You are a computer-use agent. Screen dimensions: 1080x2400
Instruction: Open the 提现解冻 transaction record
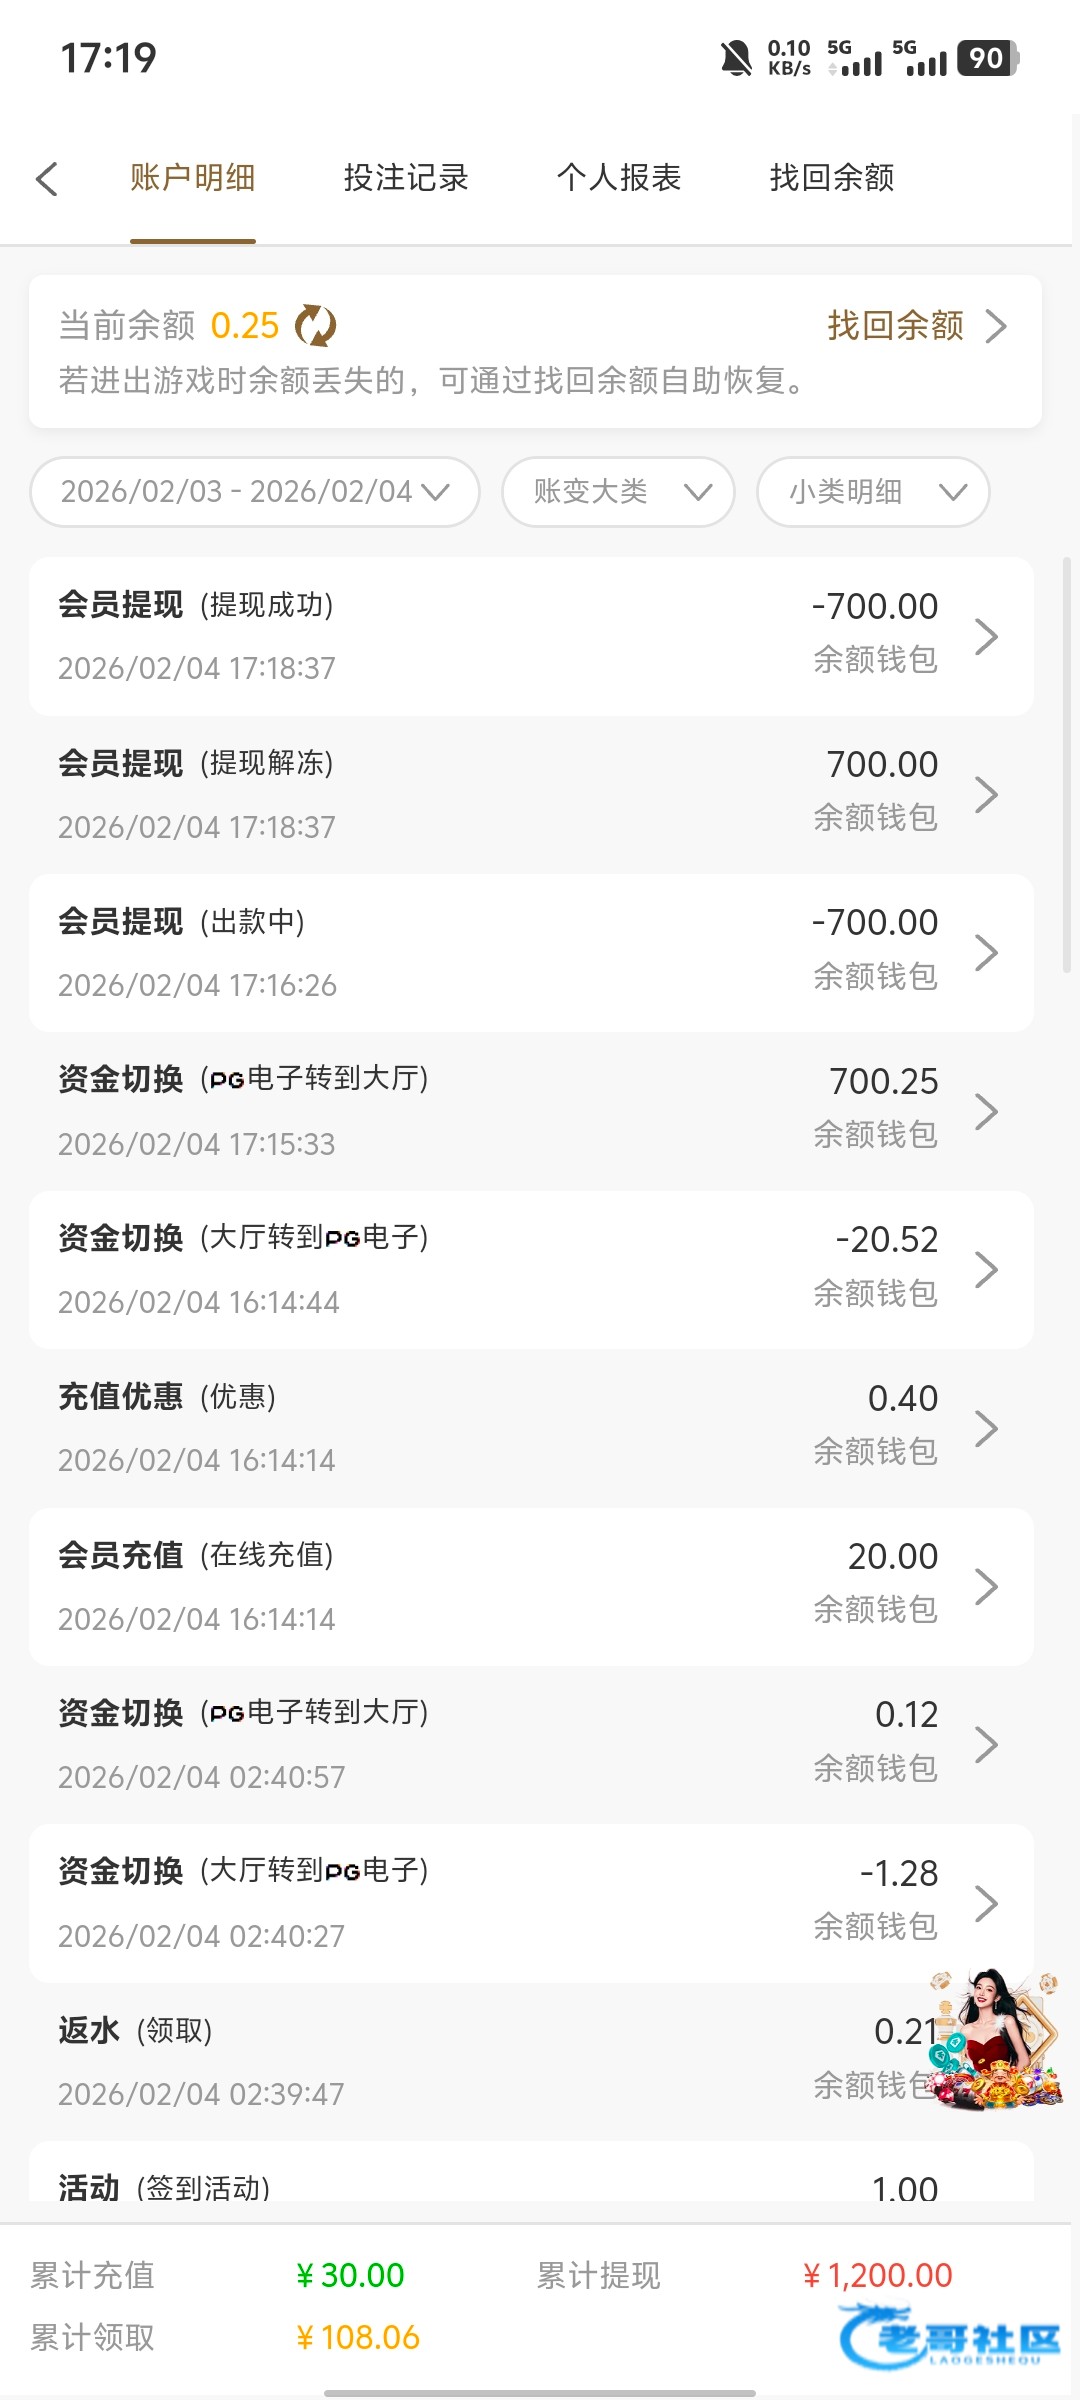pyautogui.click(x=500, y=794)
